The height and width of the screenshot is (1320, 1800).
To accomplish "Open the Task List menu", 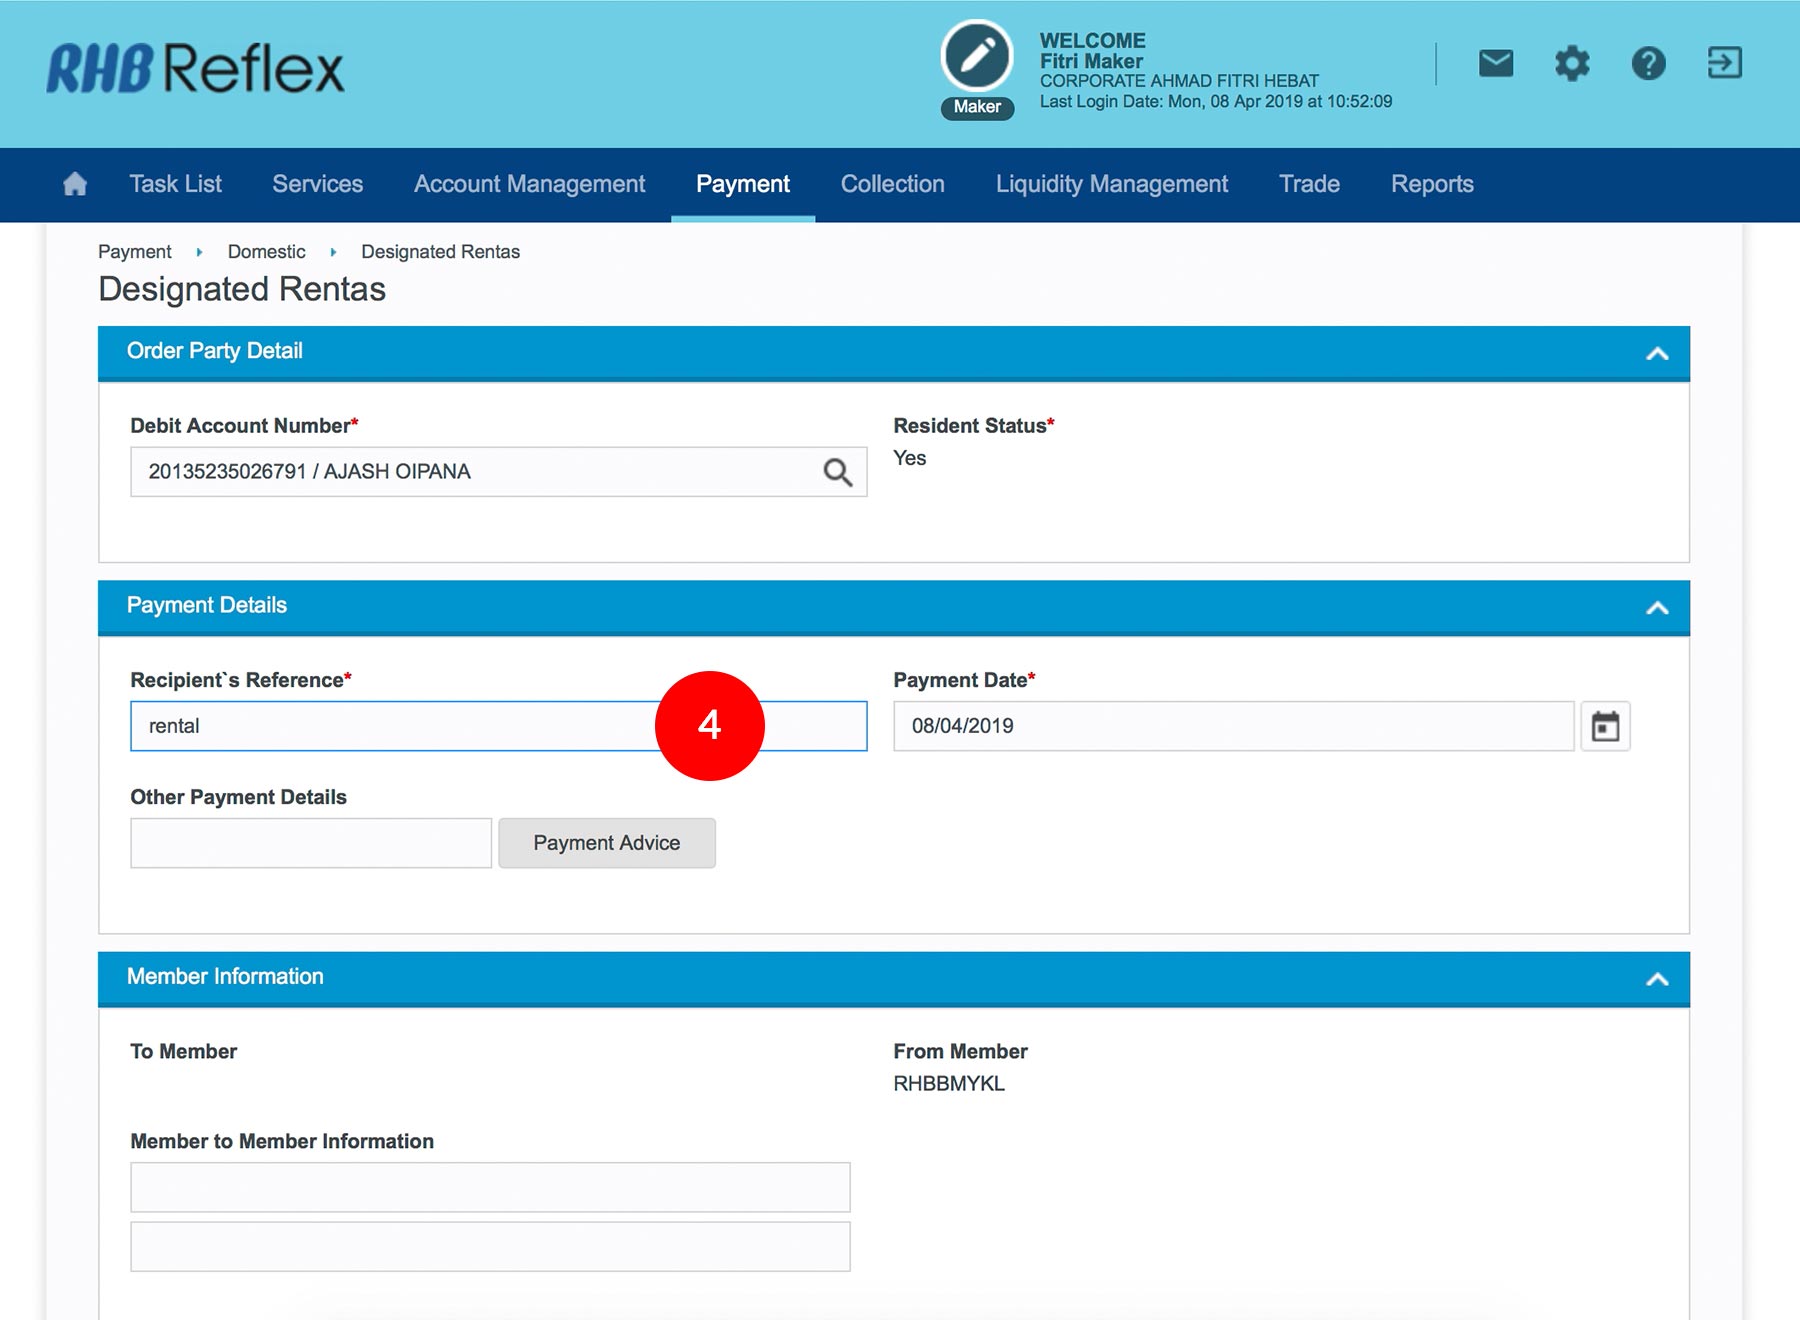I will [x=175, y=184].
